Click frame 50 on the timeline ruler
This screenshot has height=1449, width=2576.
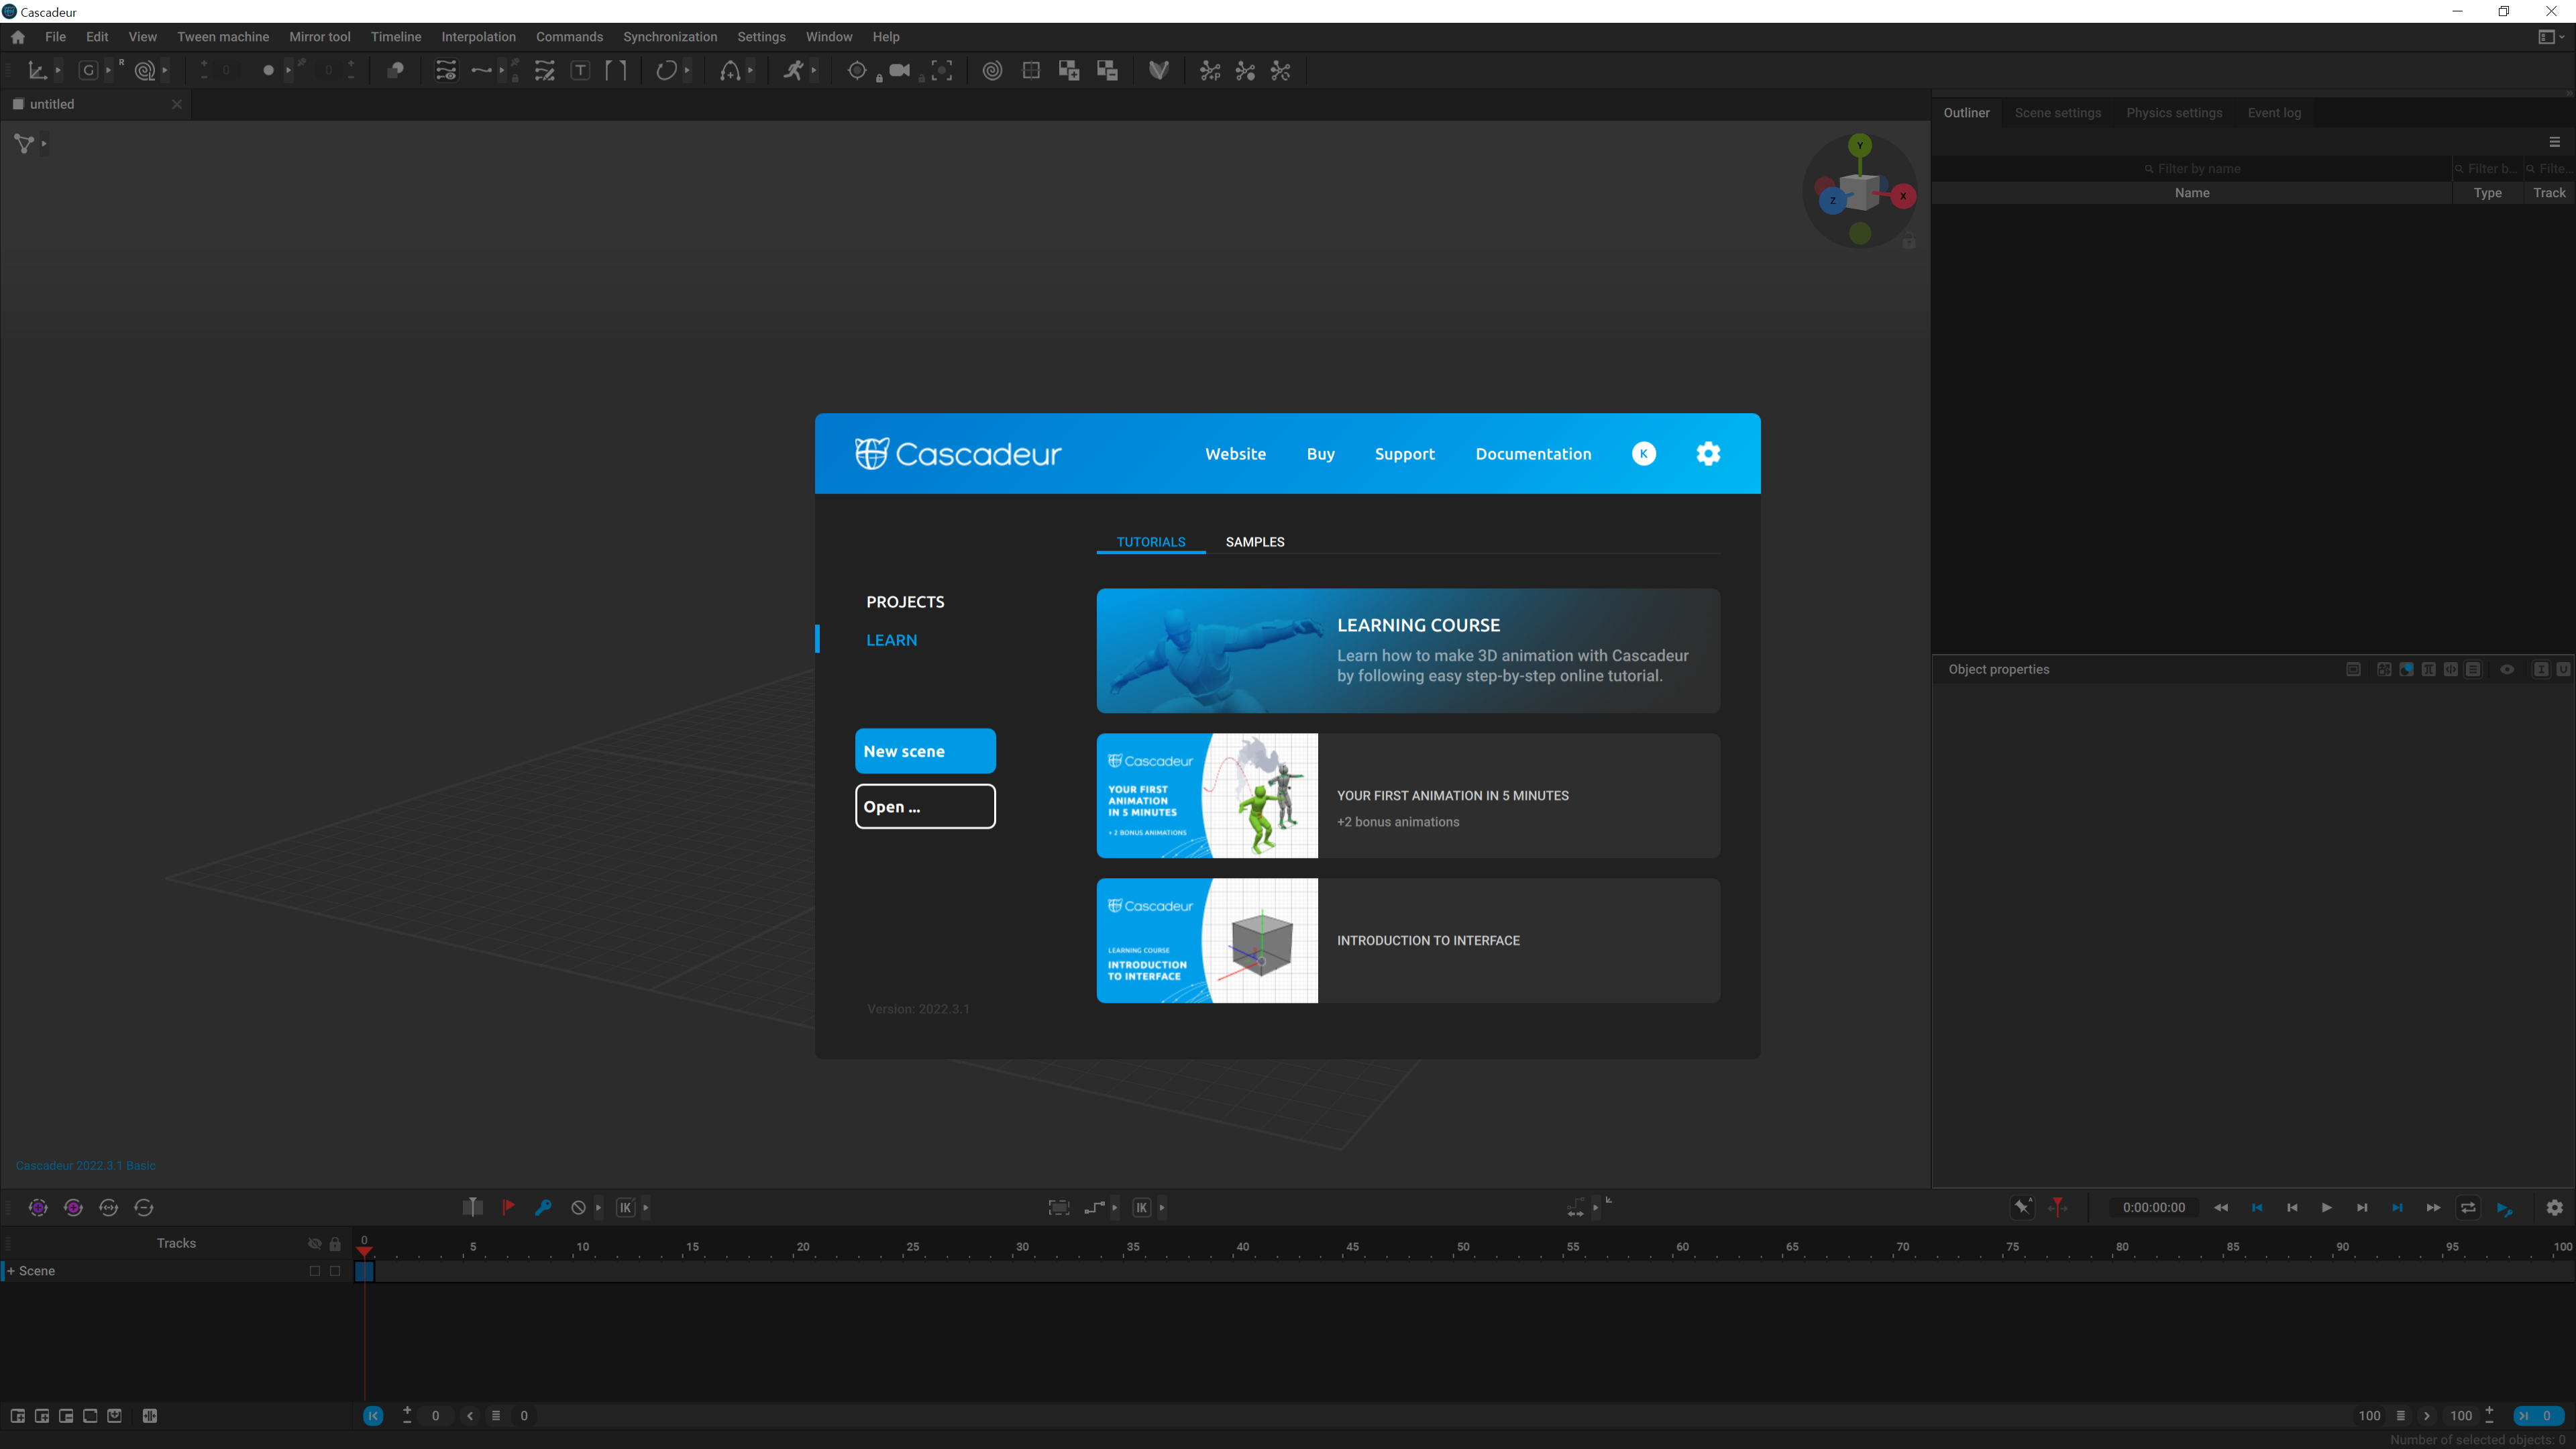point(1462,1248)
